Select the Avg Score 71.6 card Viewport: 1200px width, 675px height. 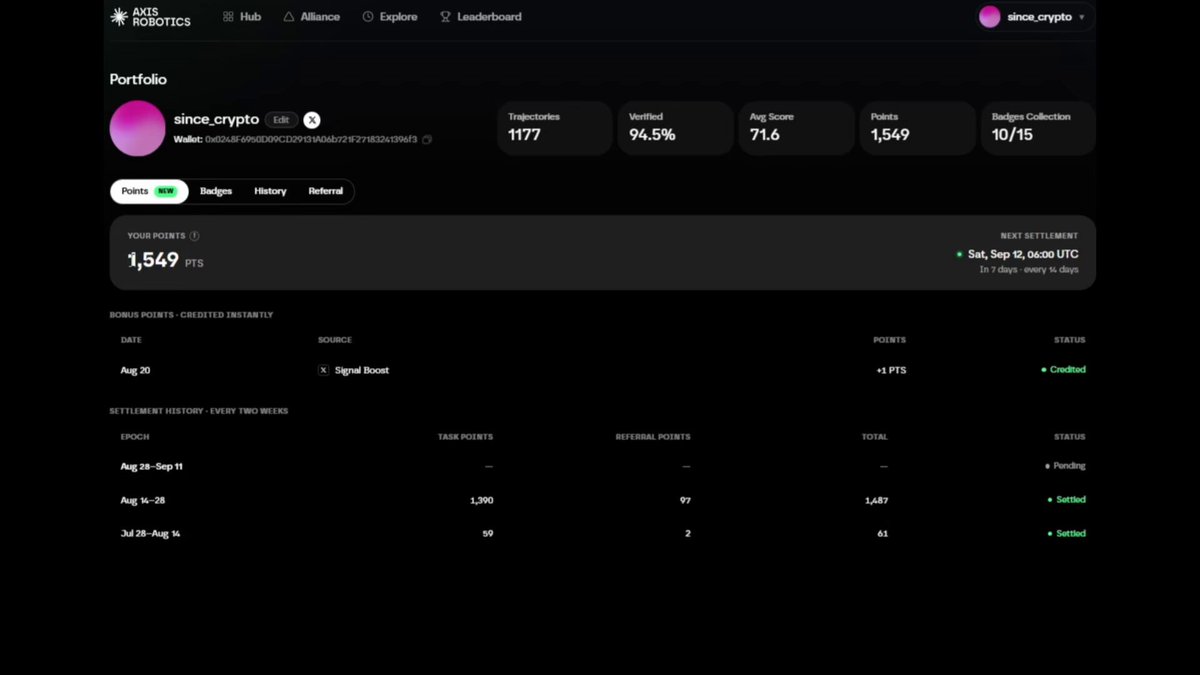pyautogui.click(x=797, y=128)
